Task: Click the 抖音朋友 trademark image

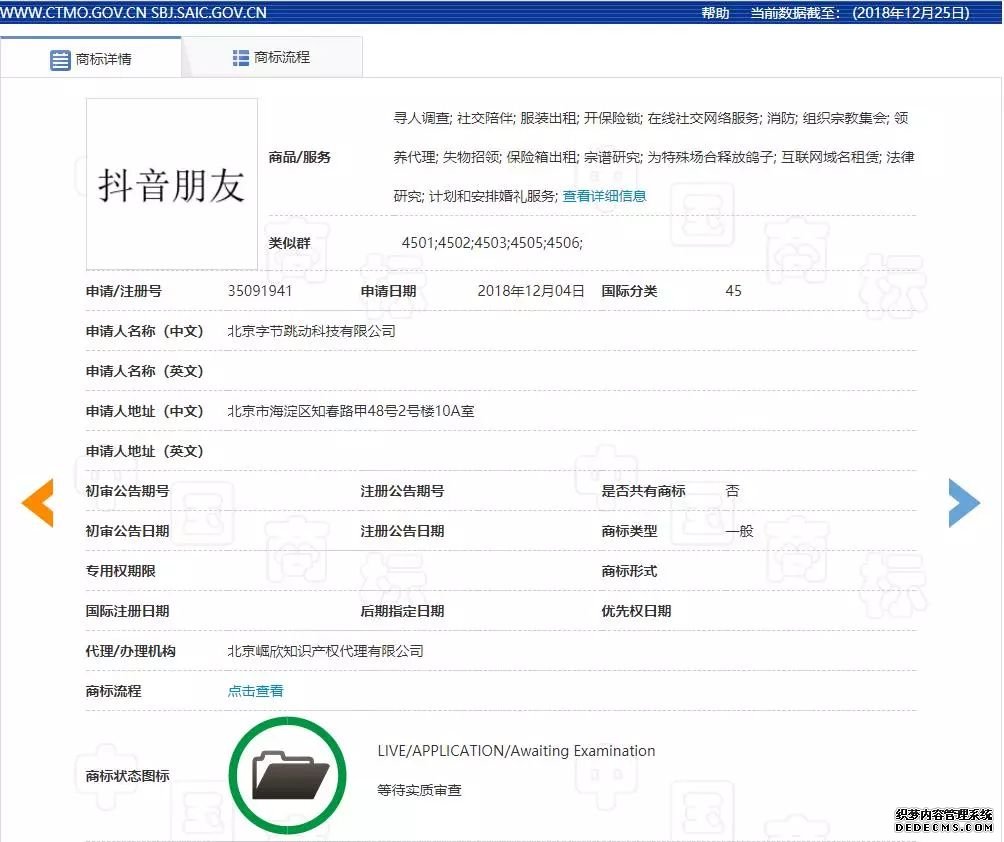Action: [172, 184]
